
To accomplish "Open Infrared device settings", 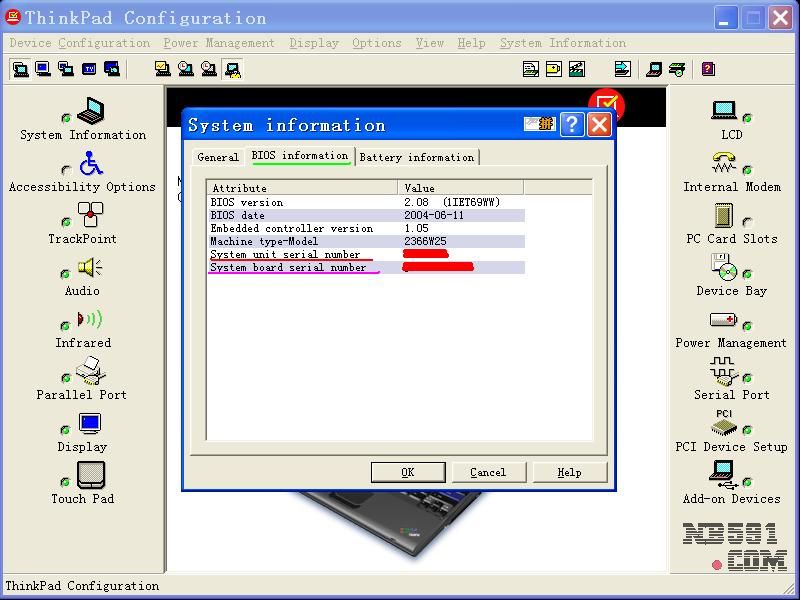I will [x=90, y=320].
